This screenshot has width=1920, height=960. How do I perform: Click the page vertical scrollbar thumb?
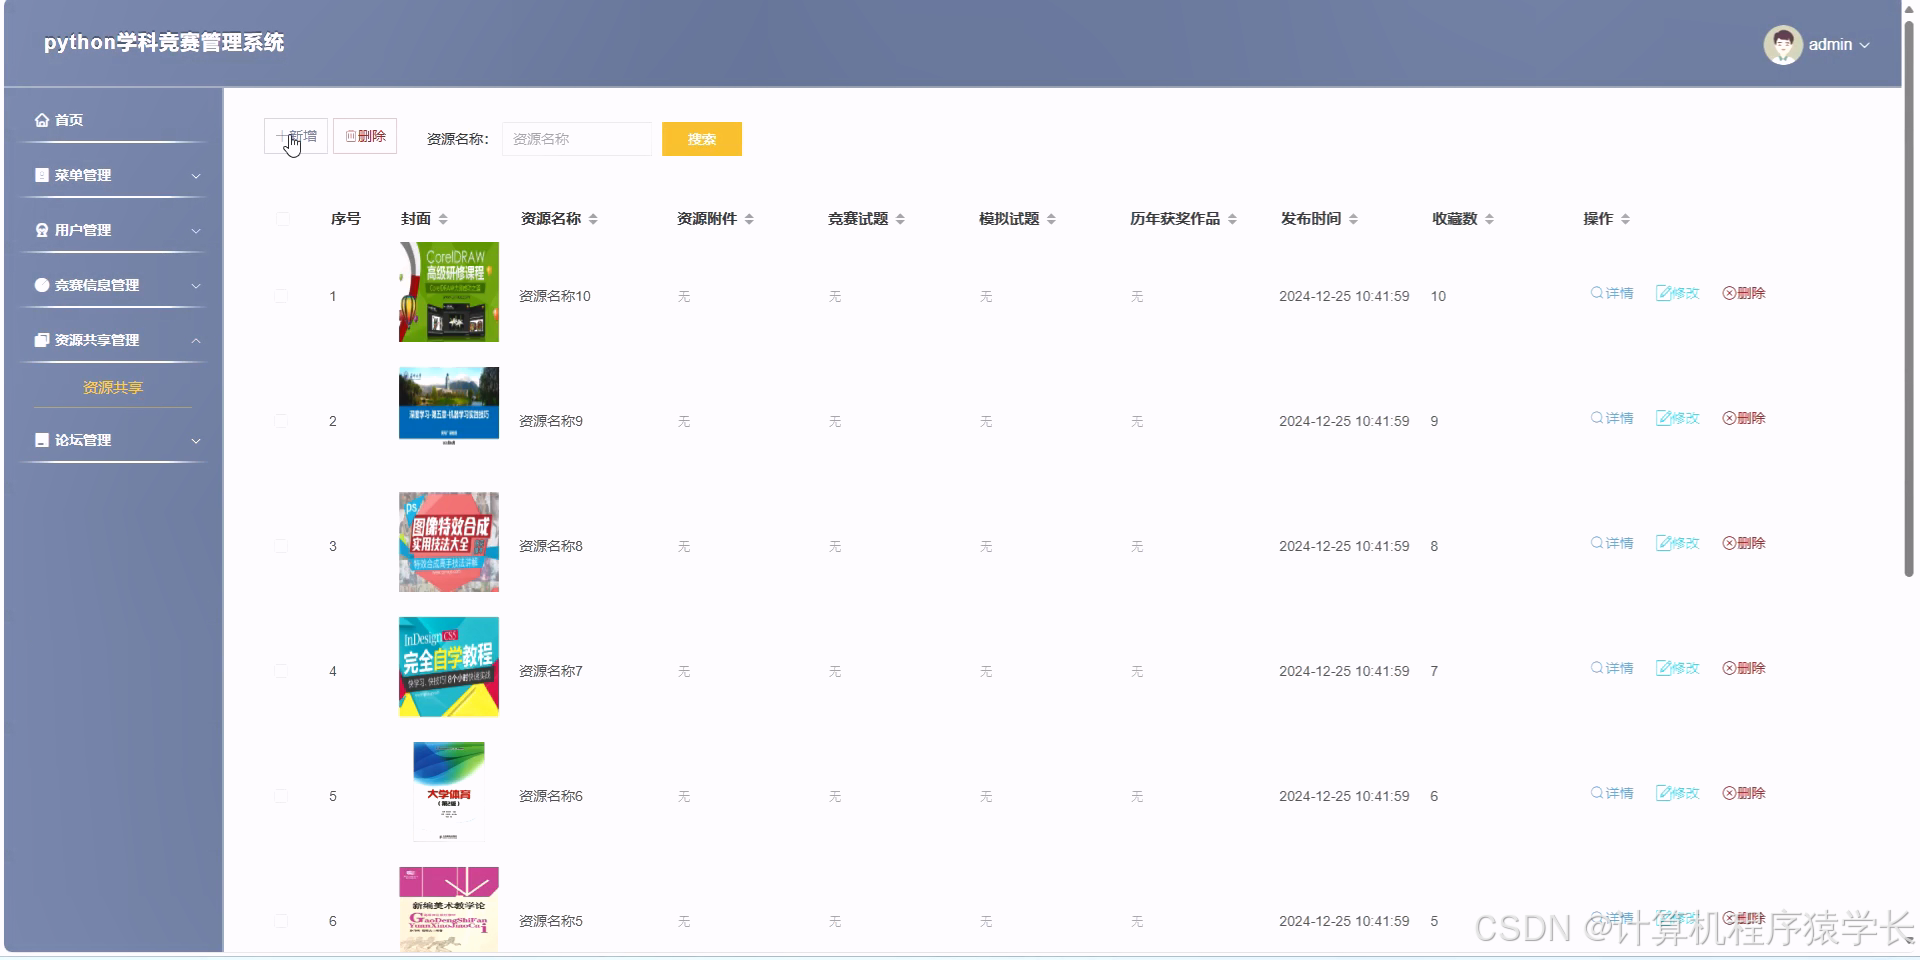[1910, 297]
